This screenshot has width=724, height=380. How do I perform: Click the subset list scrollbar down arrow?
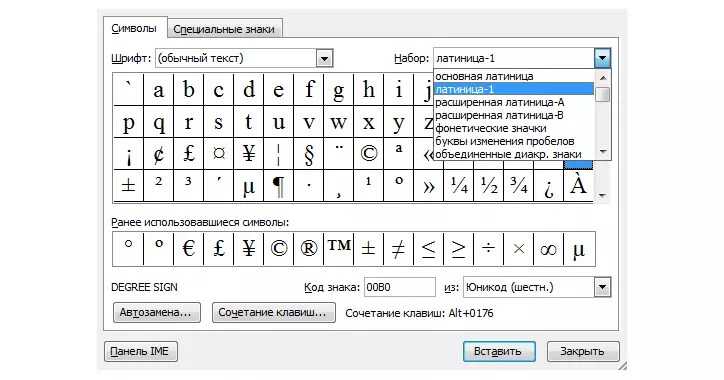coord(603,152)
